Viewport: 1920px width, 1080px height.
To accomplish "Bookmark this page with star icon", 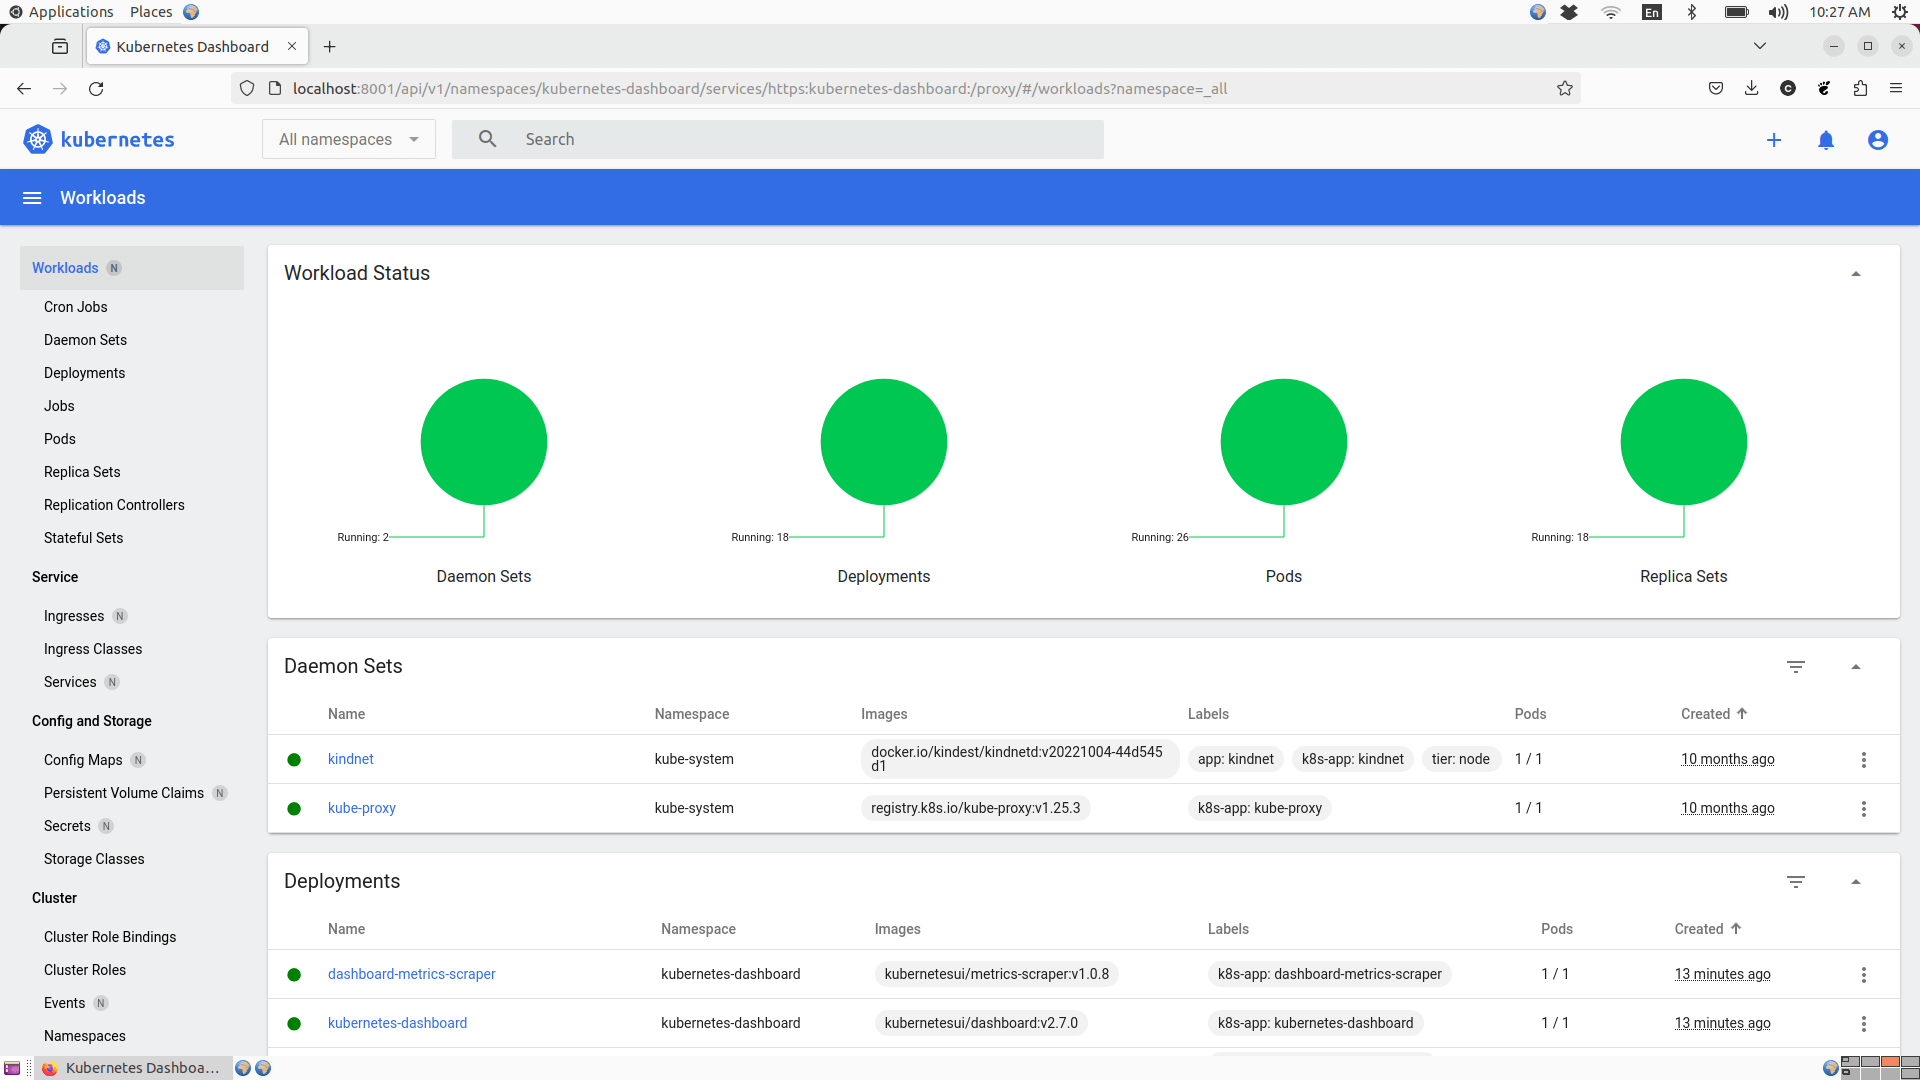I will [1565, 89].
